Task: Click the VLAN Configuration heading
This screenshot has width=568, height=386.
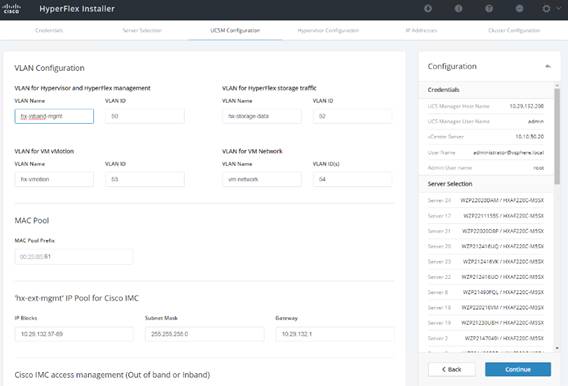Action: pos(49,68)
